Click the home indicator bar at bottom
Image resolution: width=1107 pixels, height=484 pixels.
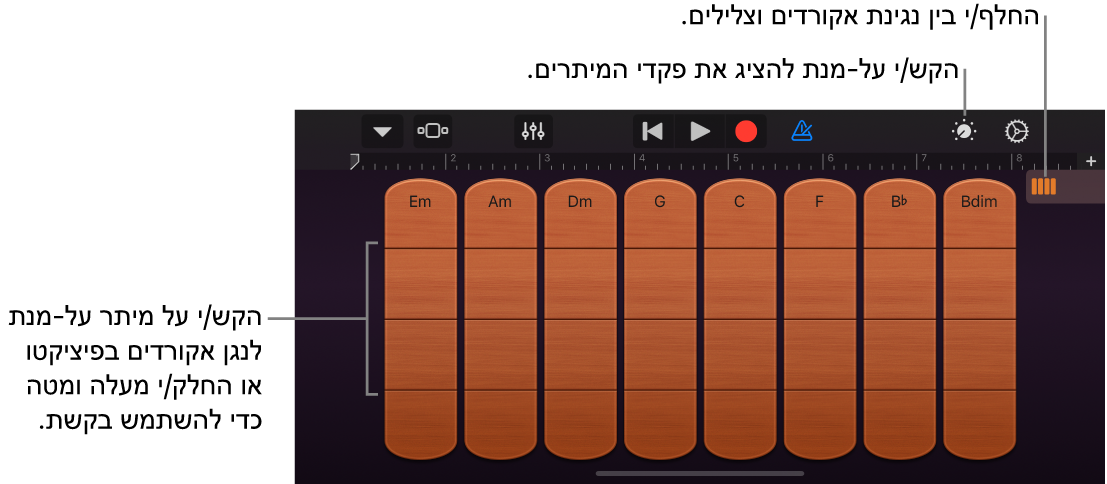click(700, 473)
